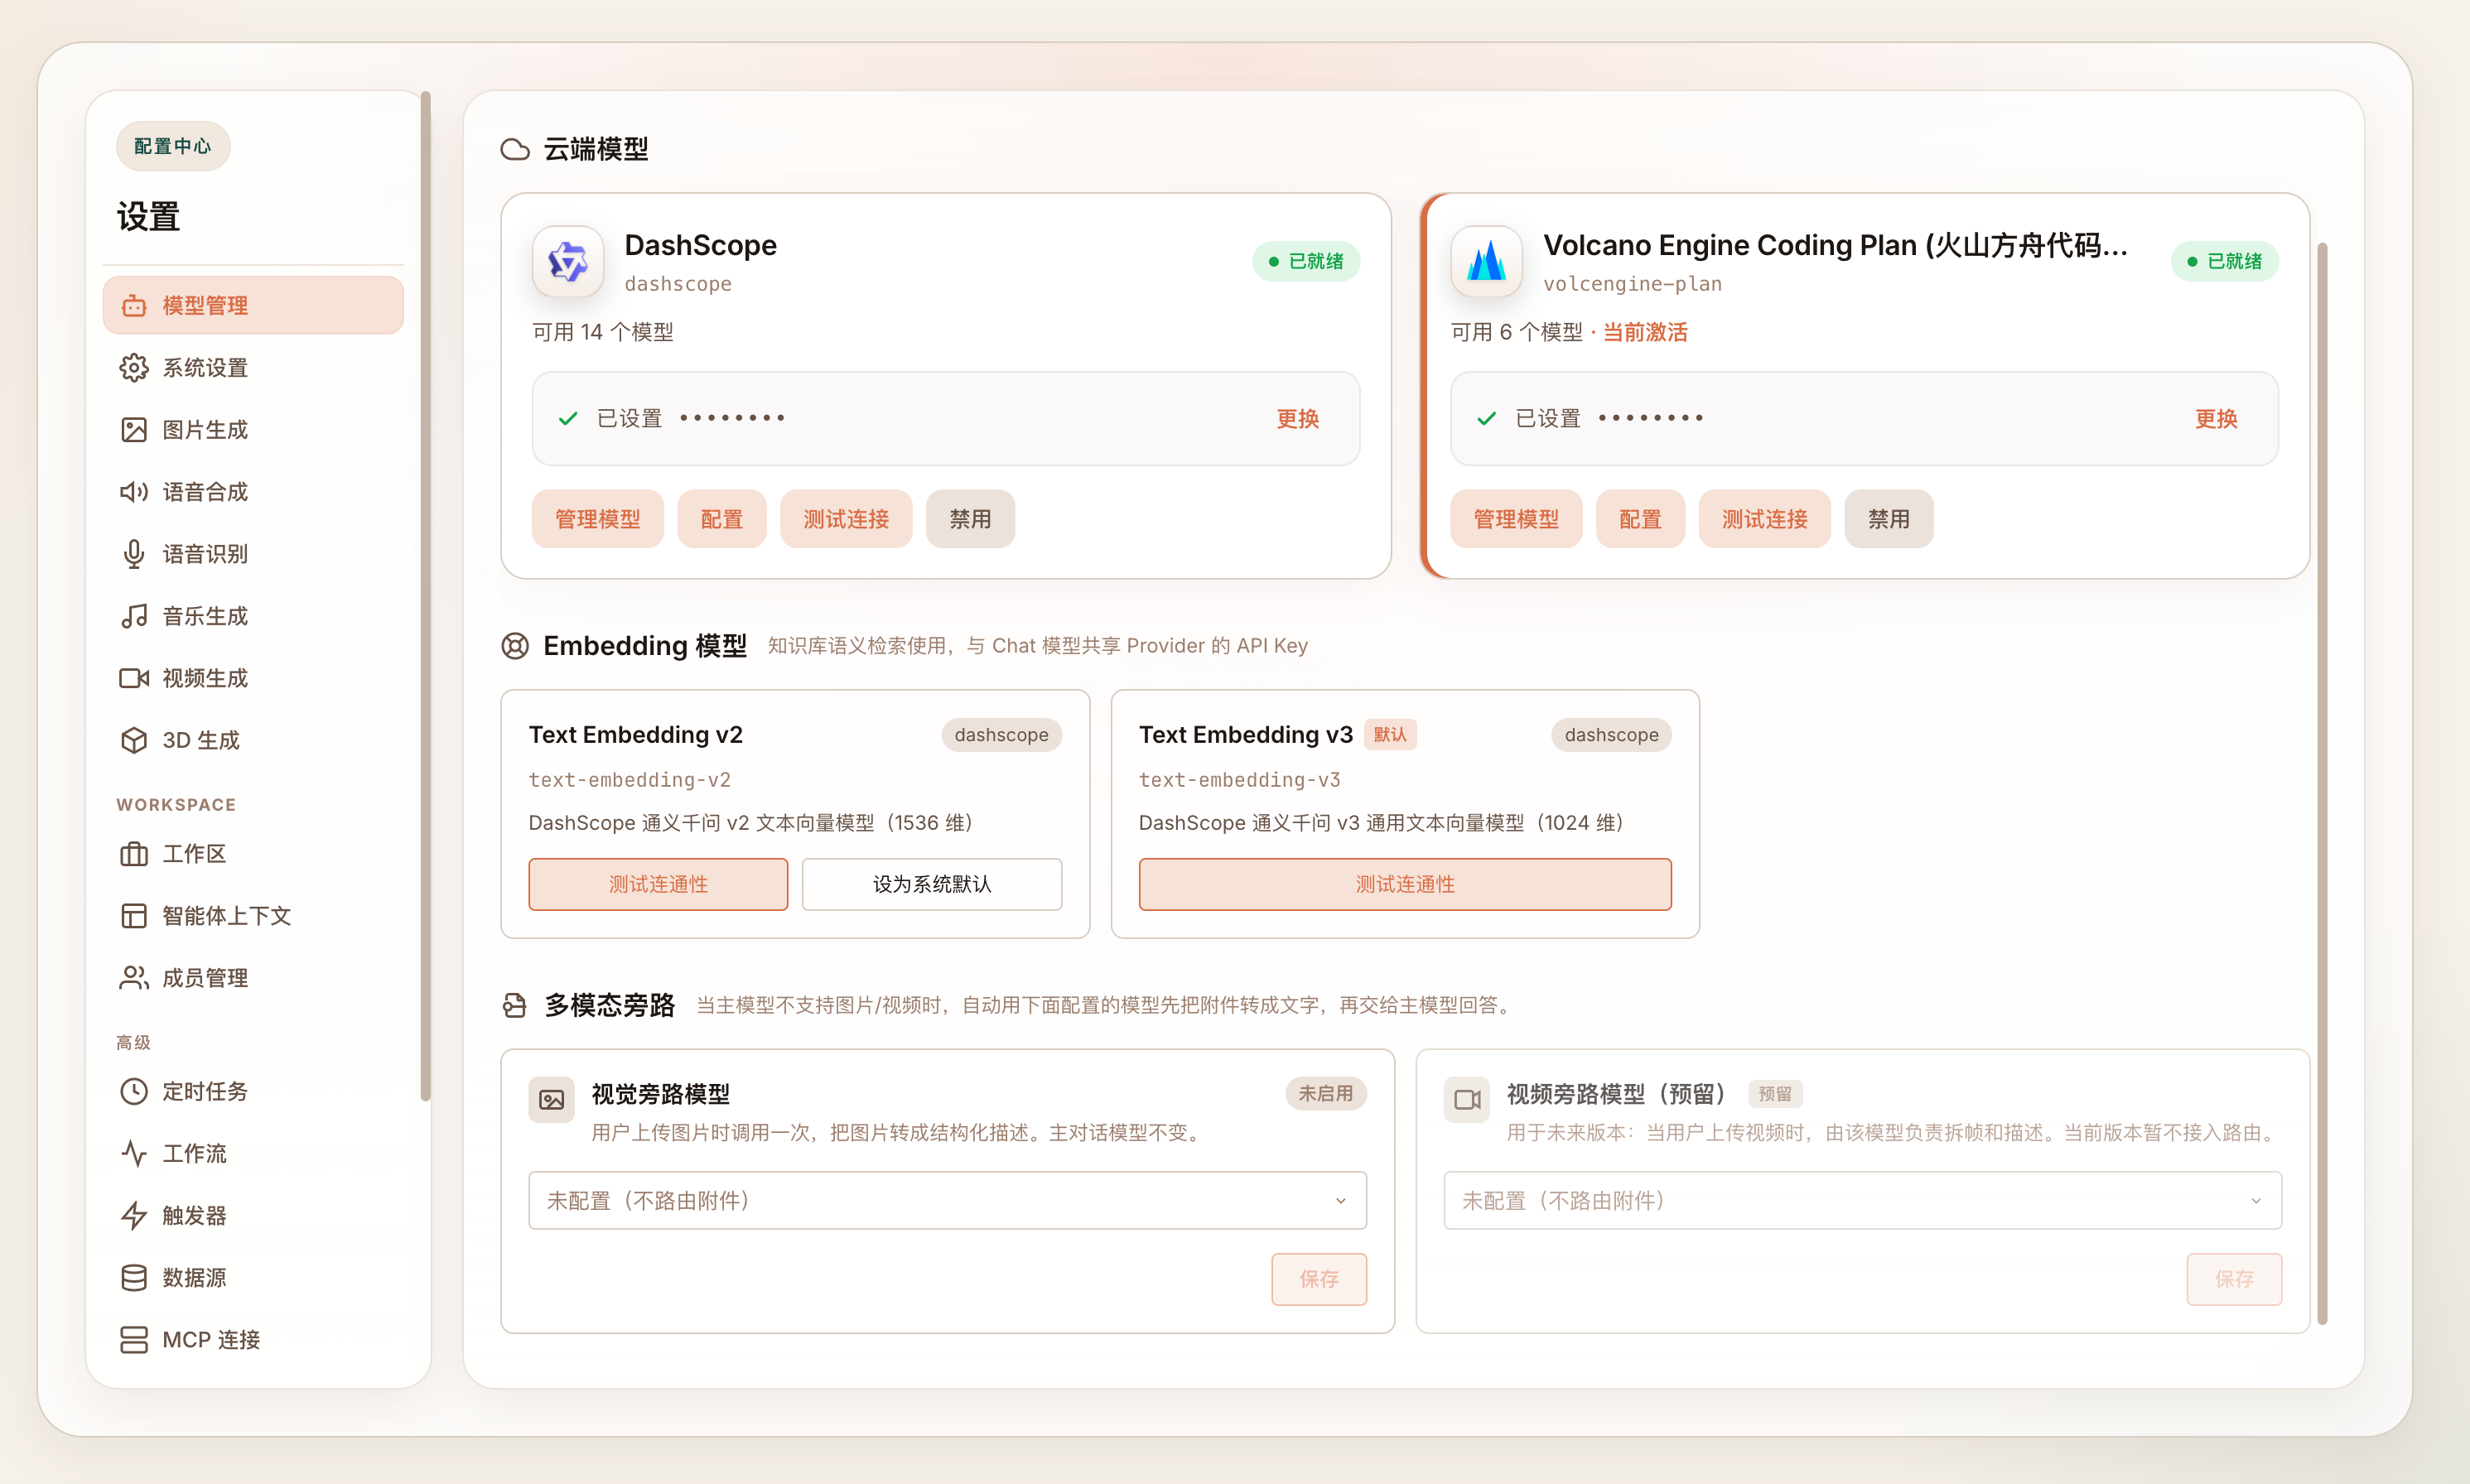This screenshot has height=1484, width=2470.
Task: Click the DashScope 已就绪 status badge
Action: (x=1306, y=261)
